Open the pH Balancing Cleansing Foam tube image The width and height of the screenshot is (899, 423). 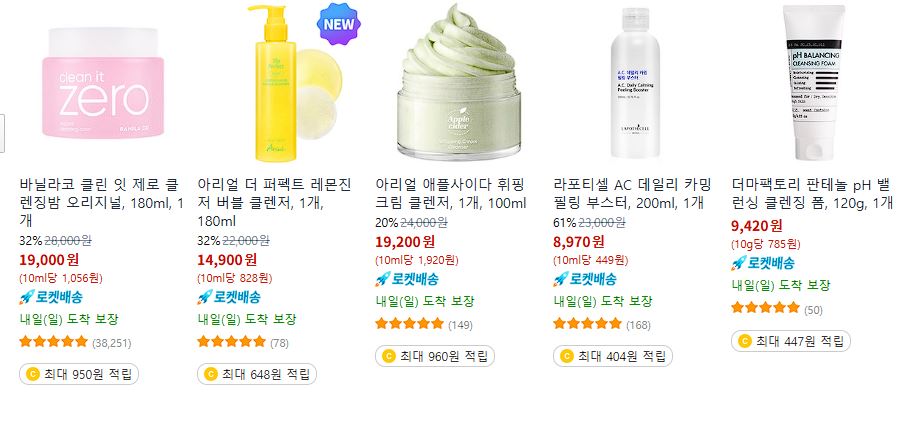click(x=815, y=83)
